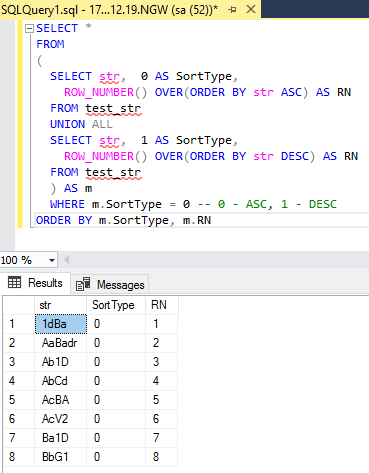This screenshot has width=369, height=473.
Task: Place cursor on the UNION ALL line
Action: pos(81,124)
